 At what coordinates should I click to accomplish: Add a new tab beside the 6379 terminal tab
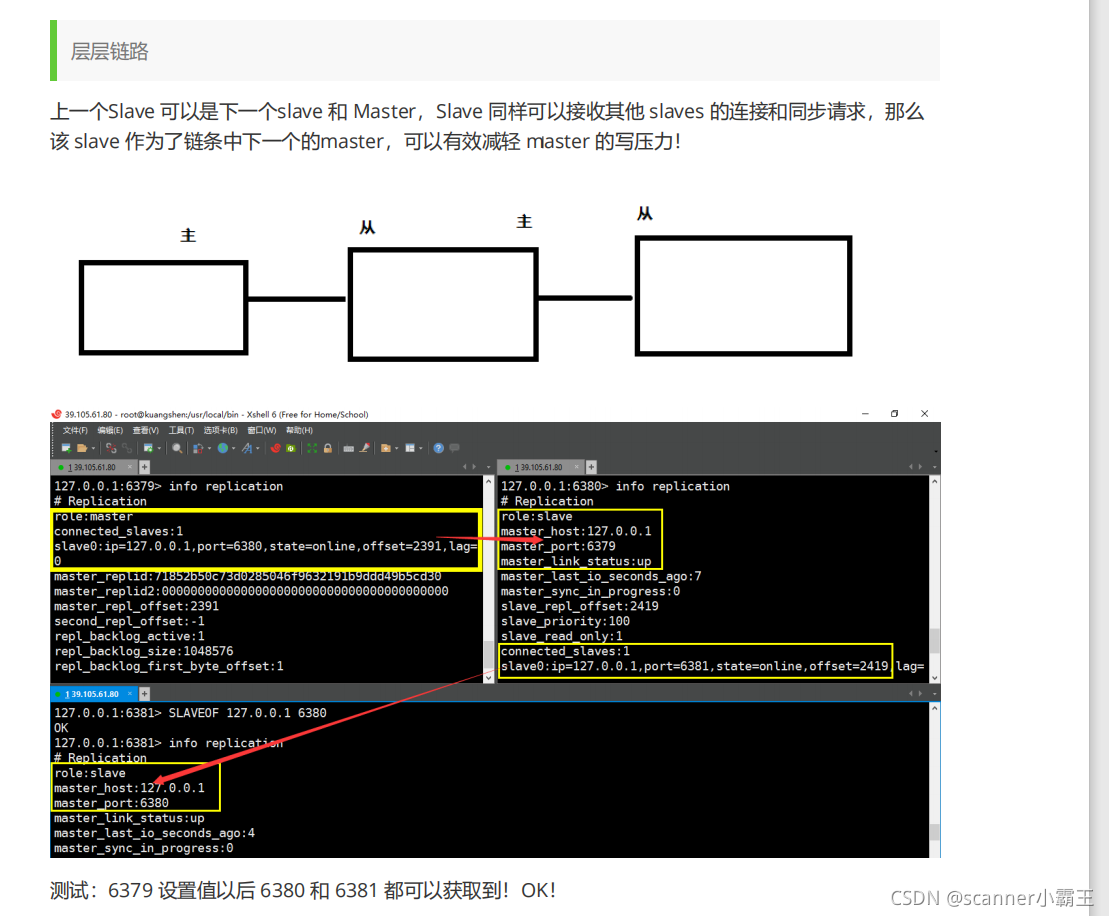(144, 468)
